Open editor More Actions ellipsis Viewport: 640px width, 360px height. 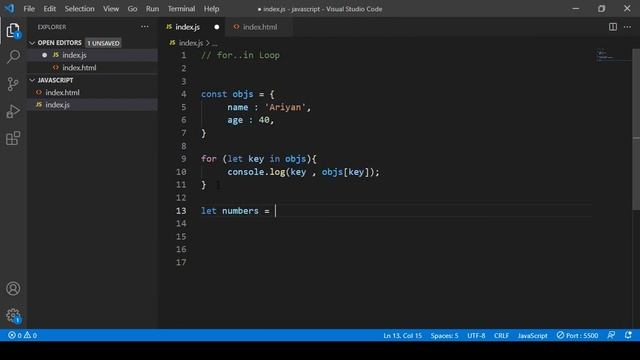click(627, 27)
